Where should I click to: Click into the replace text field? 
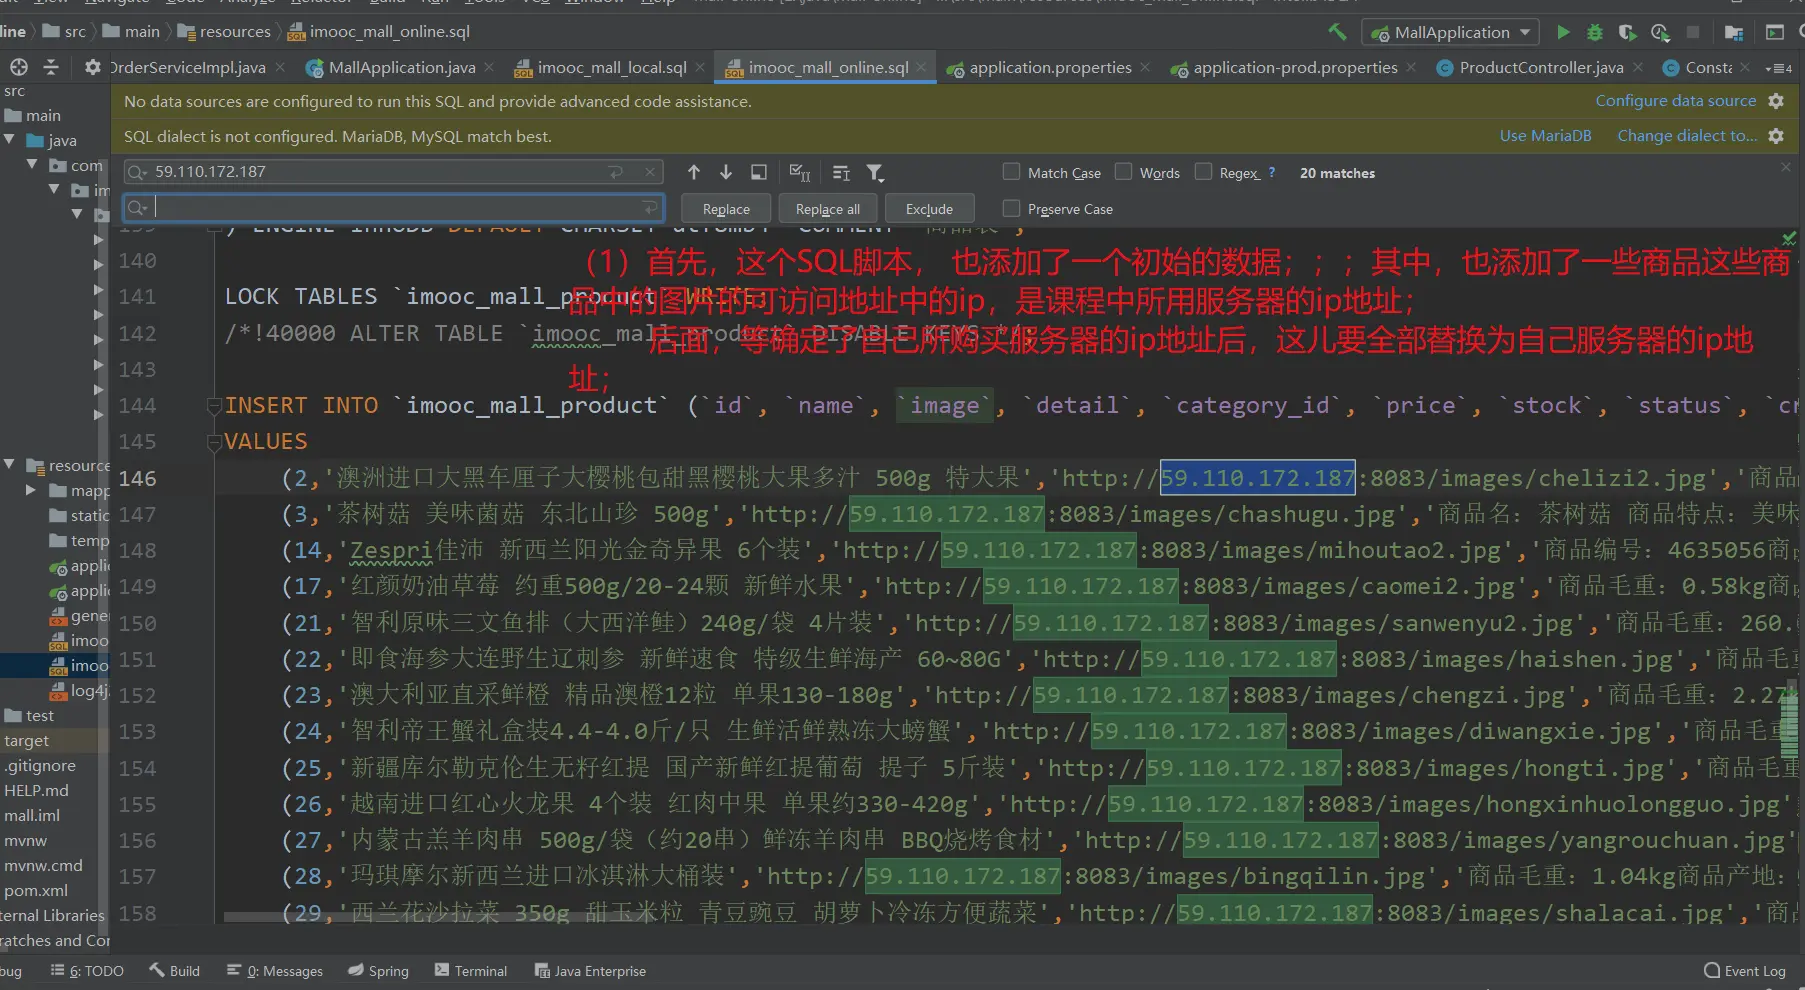(395, 208)
